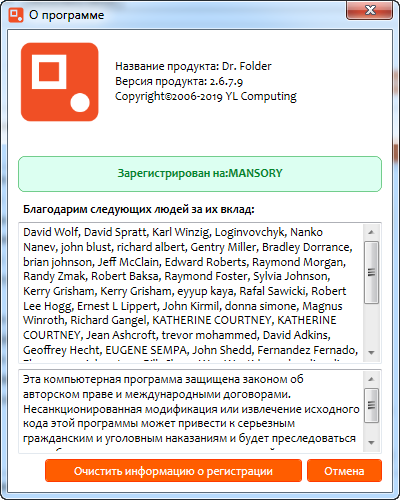This screenshot has height=500, width=400.
Task: Click the name 'EUGENE SEMPA' in the contributors list
Action: (x=146, y=350)
